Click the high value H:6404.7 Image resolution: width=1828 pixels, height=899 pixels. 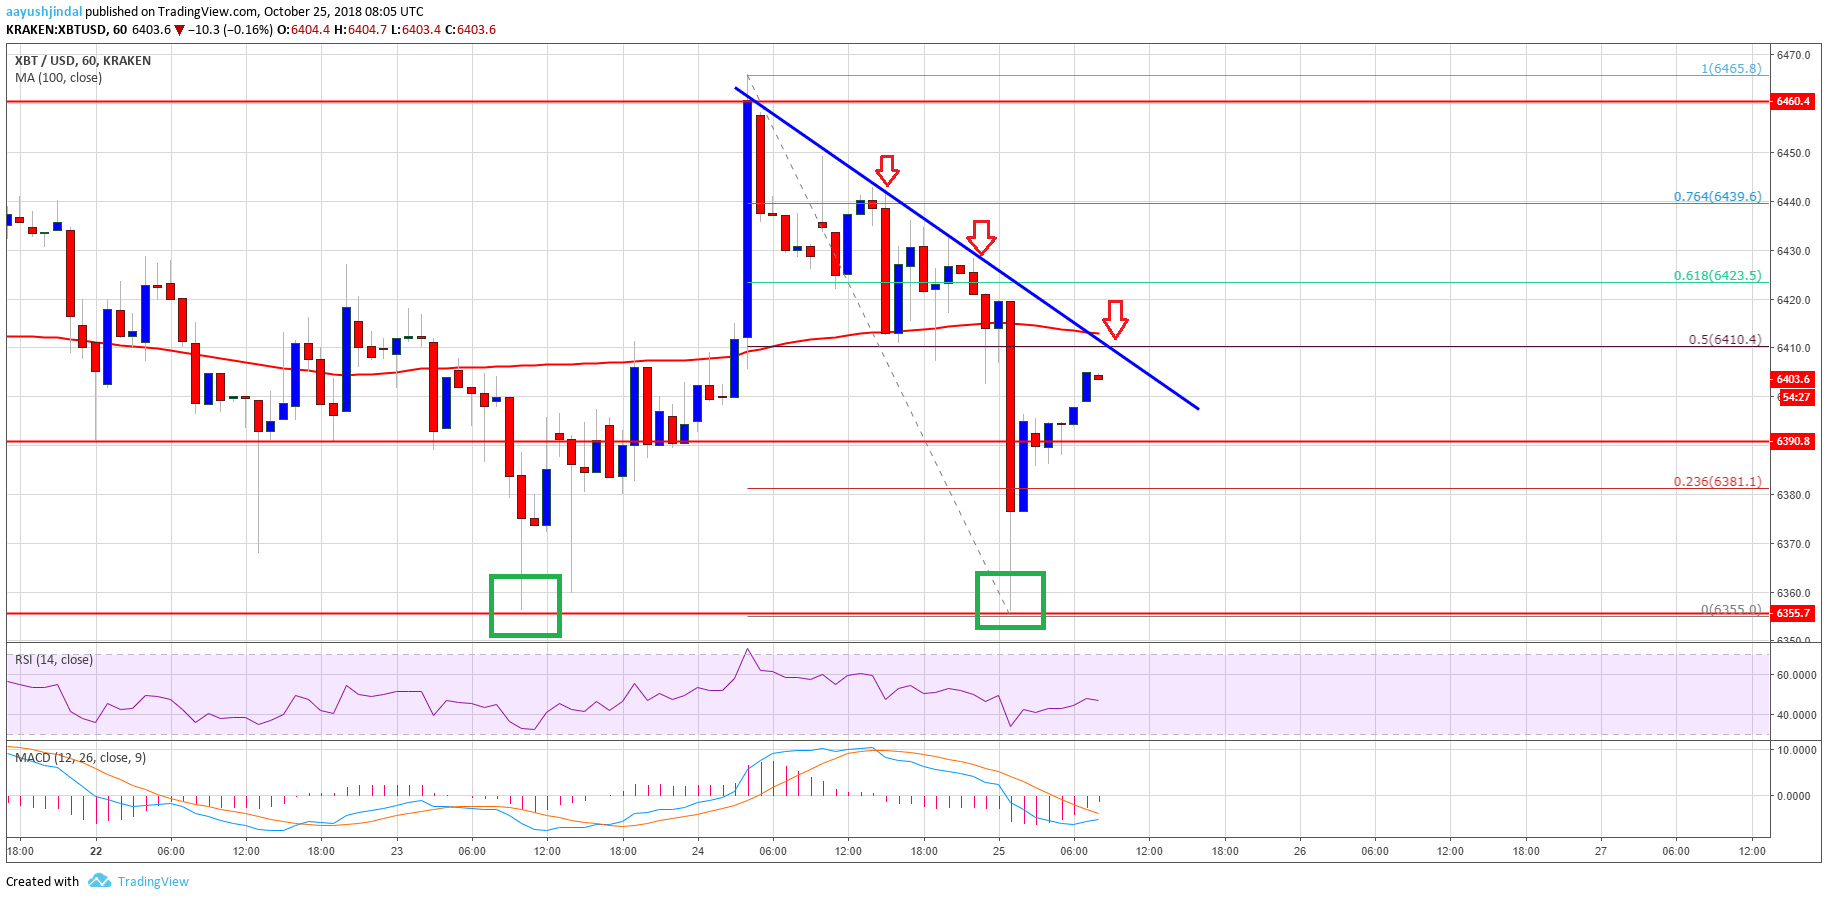coord(359,30)
